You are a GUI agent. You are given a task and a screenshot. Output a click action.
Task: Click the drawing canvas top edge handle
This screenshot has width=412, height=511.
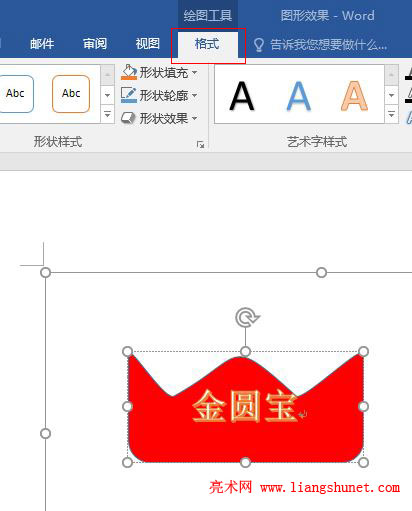(x=321, y=272)
